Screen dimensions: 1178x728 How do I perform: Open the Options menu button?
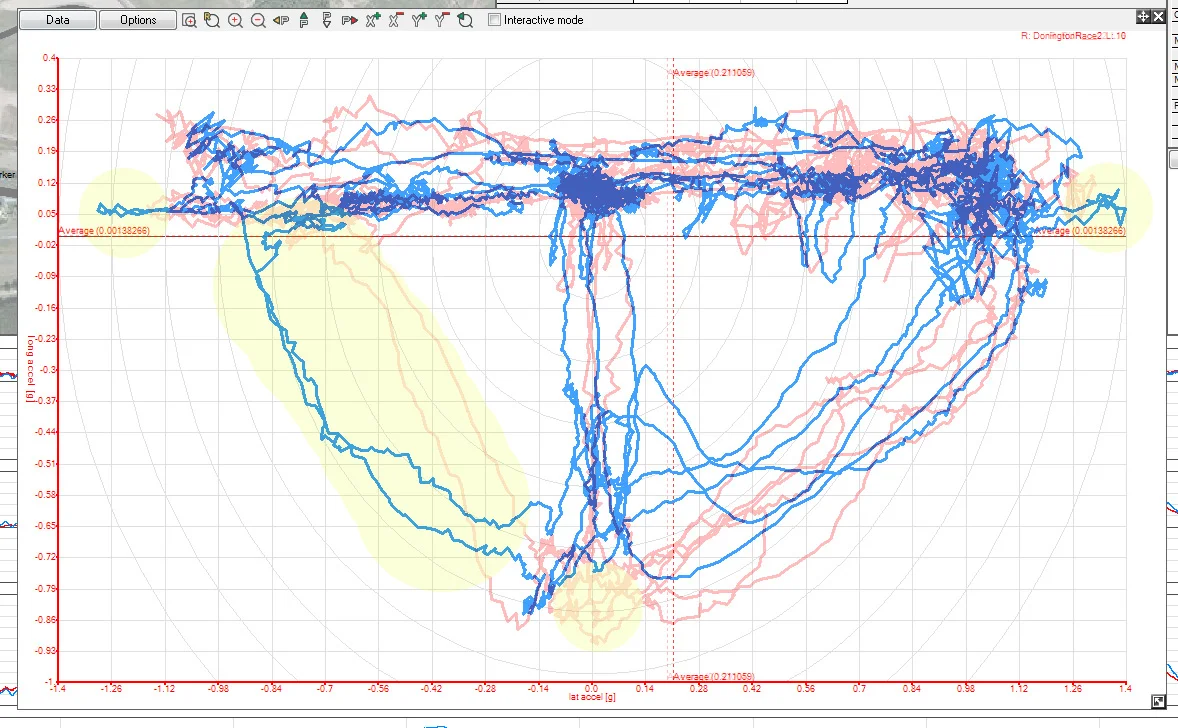138,20
